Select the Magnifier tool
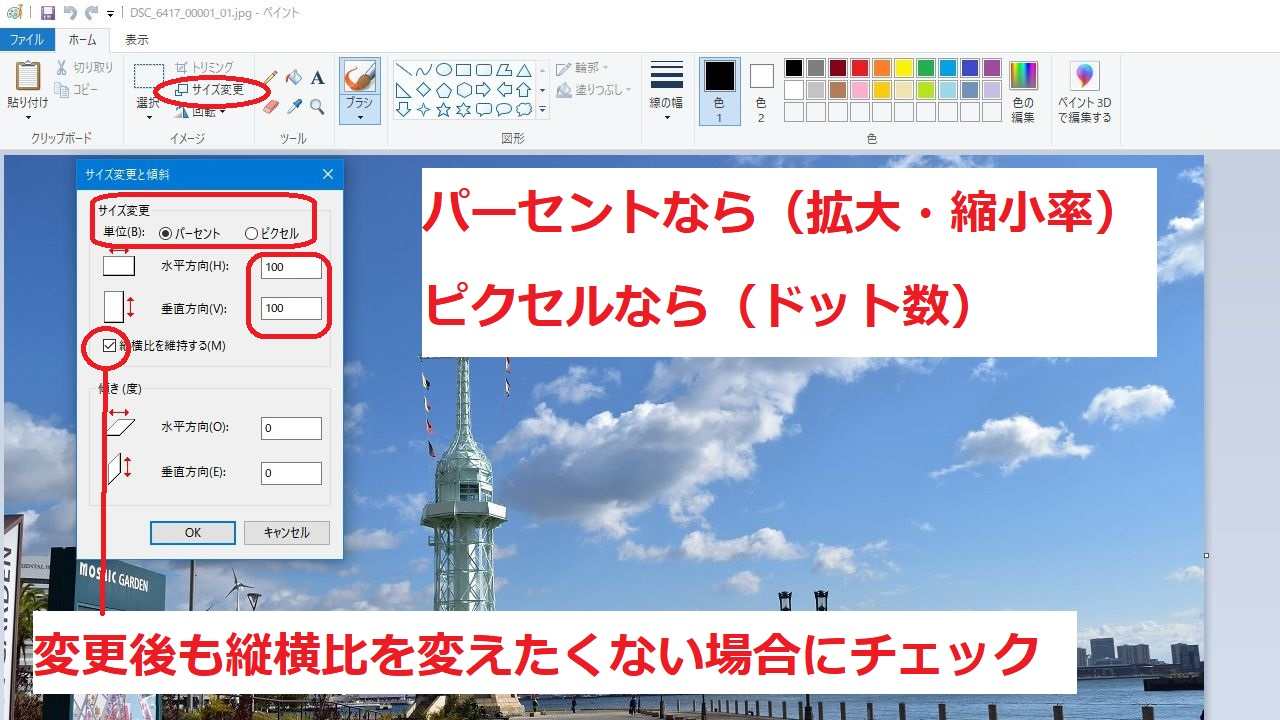The image size is (1280, 720). [317, 106]
